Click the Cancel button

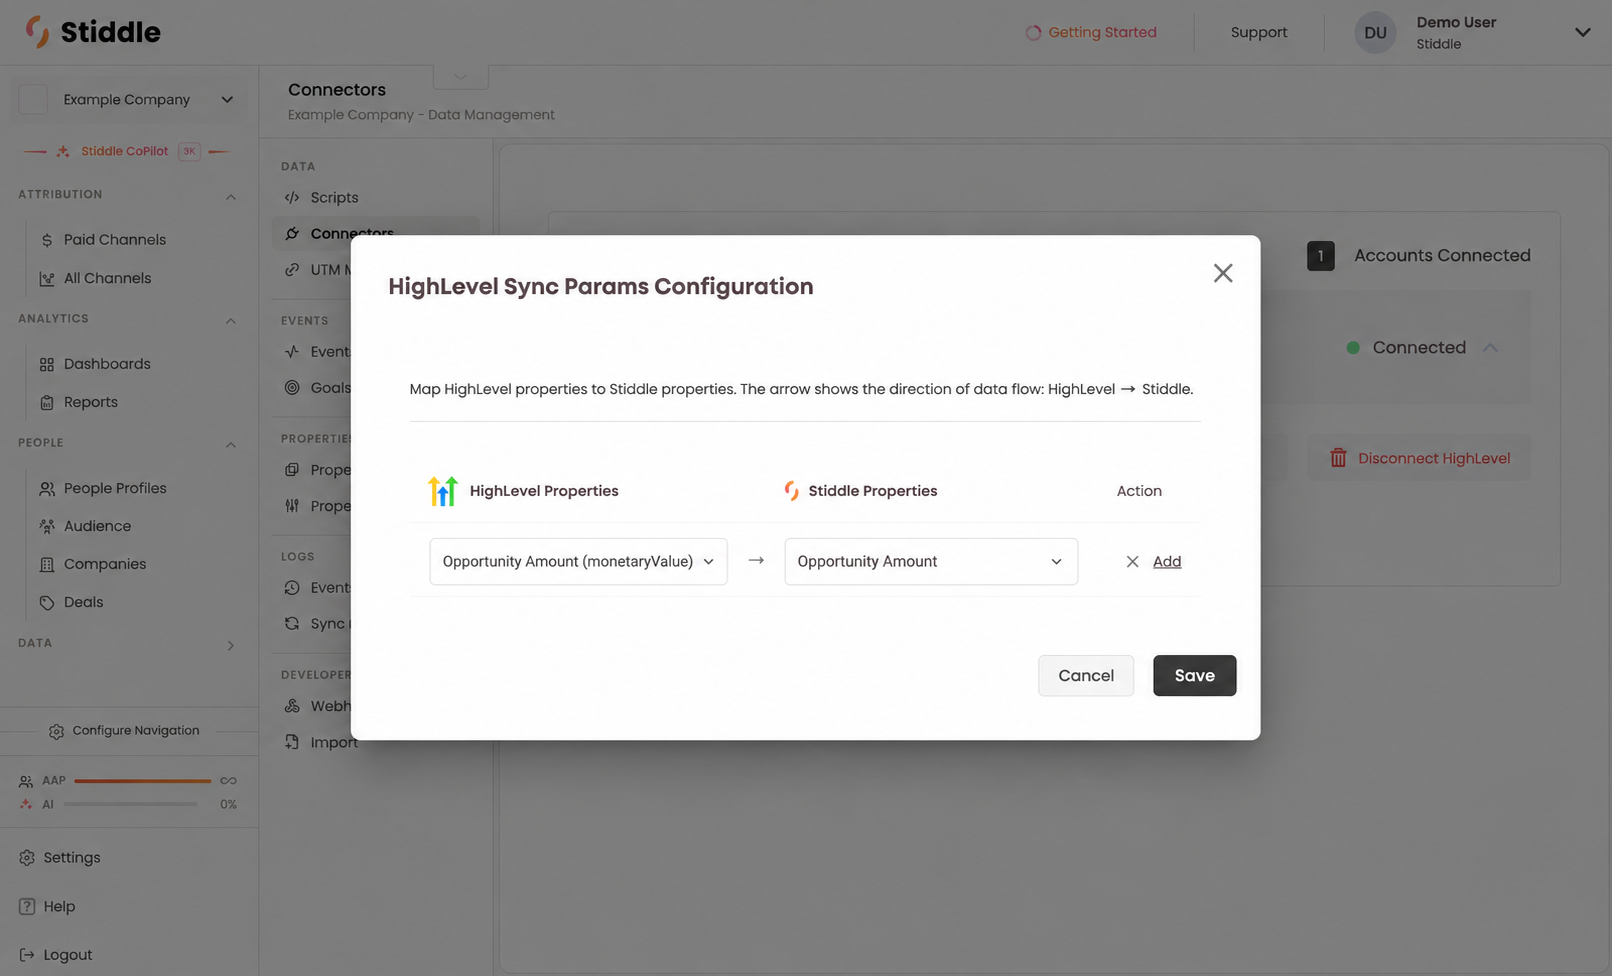click(1085, 676)
